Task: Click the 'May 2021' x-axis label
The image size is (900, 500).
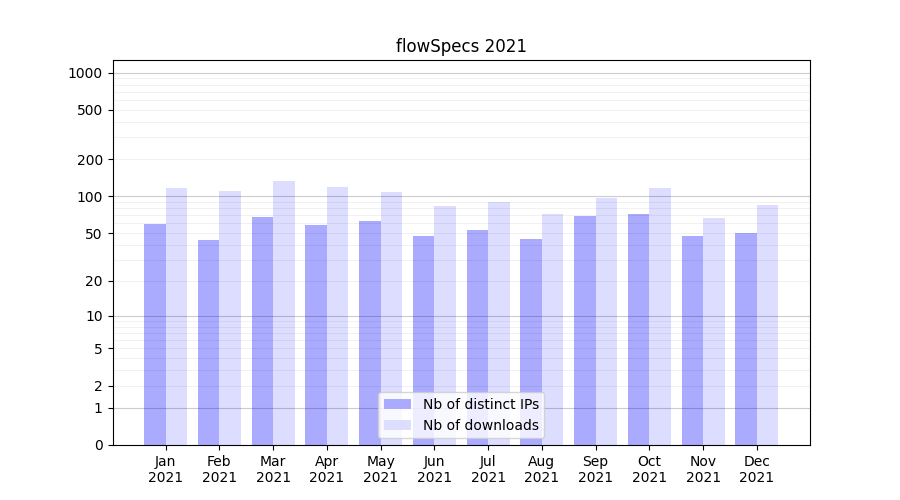Action: click(x=381, y=469)
